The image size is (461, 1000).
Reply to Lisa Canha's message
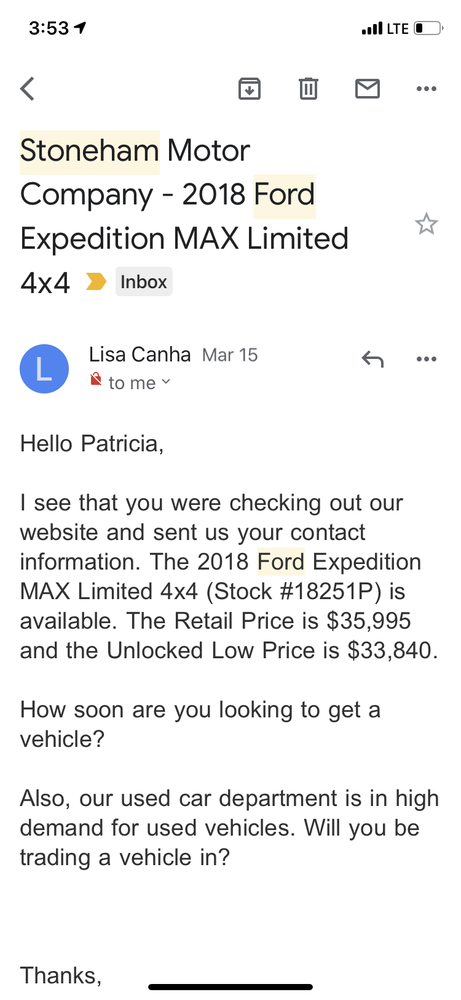click(372, 359)
